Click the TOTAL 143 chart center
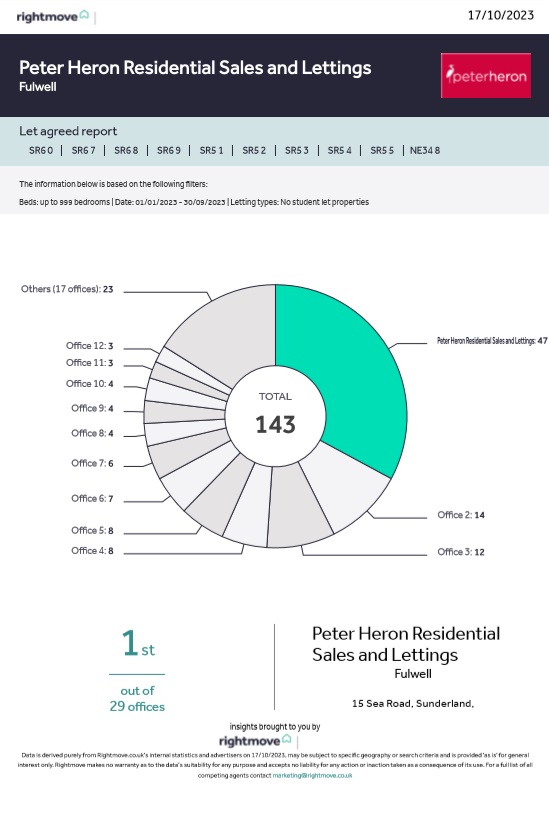Viewport: 549px width, 815px height. coord(275,416)
